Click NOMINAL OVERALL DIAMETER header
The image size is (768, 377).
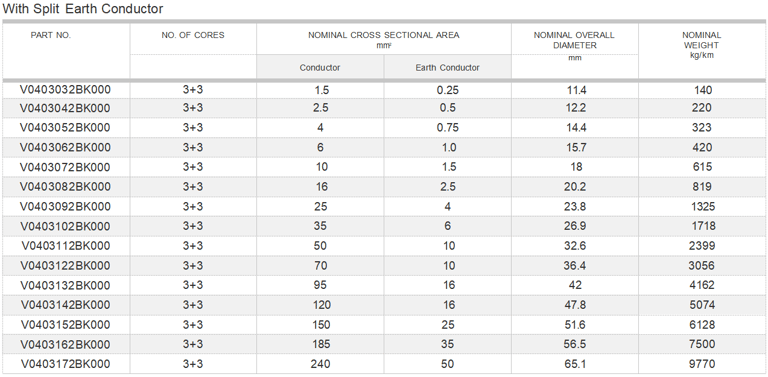(x=574, y=40)
